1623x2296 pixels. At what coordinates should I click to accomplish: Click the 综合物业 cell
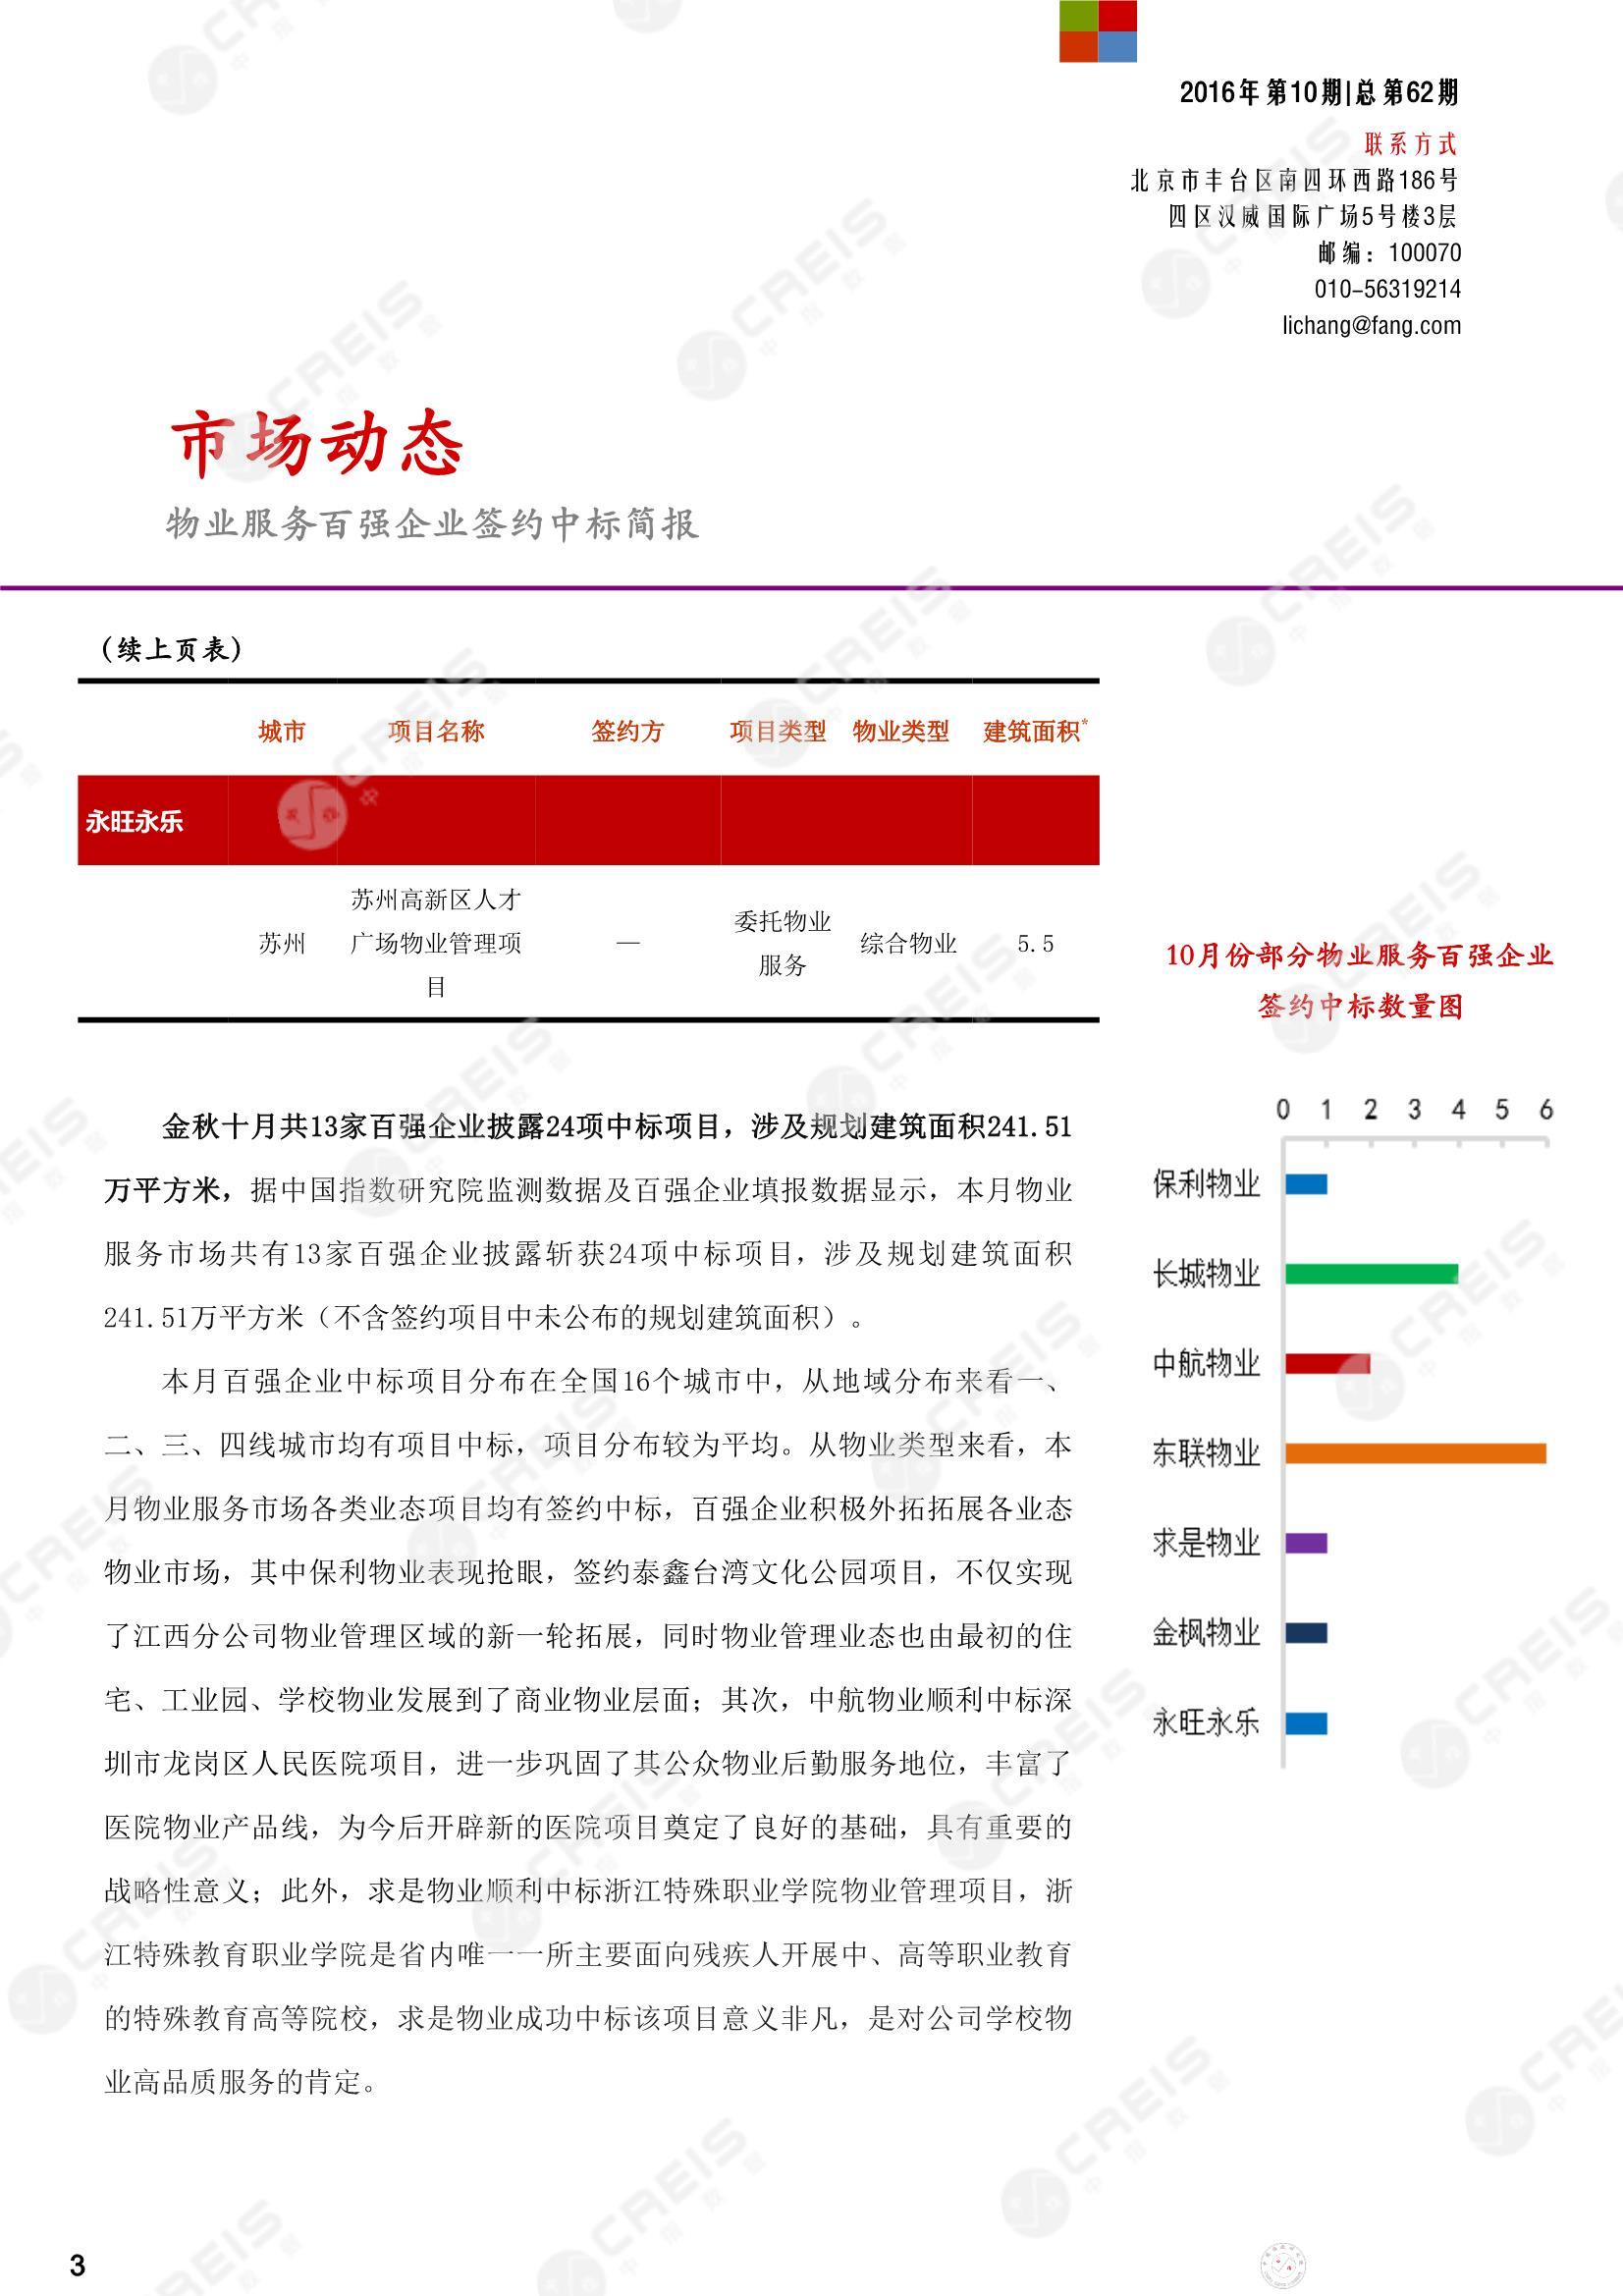(908, 943)
